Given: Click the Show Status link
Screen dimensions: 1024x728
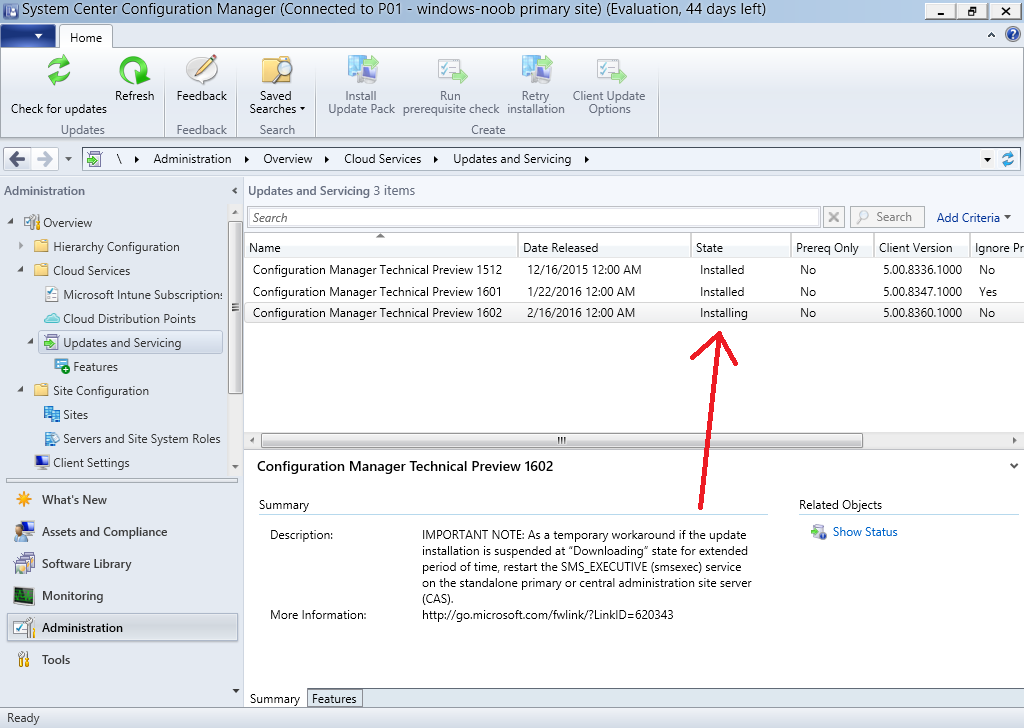Looking at the screenshot, I should coord(865,532).
